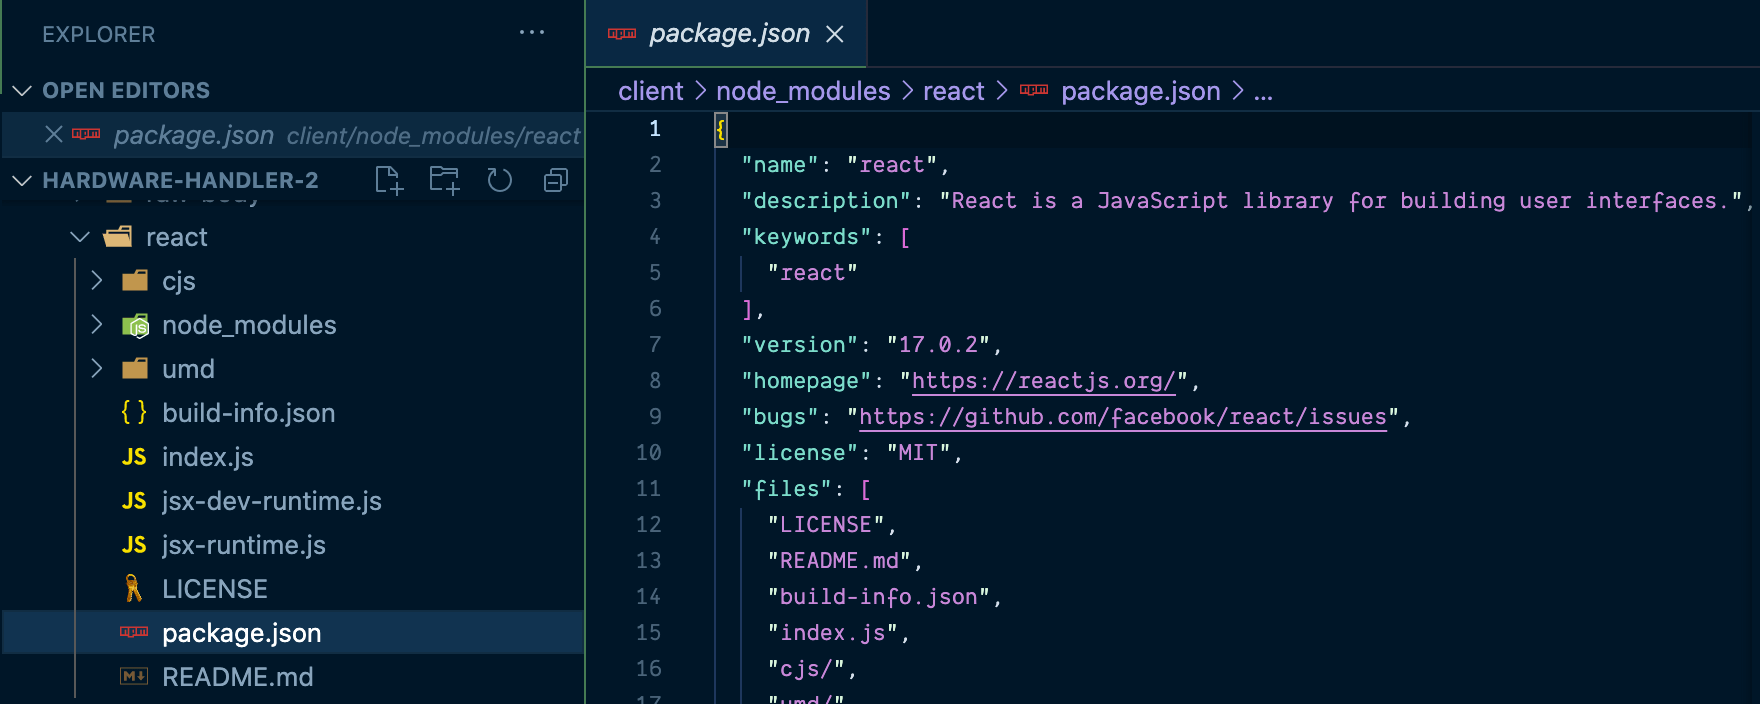Expand the node_modules folder chevron in the tree

[x=97, y=325]
